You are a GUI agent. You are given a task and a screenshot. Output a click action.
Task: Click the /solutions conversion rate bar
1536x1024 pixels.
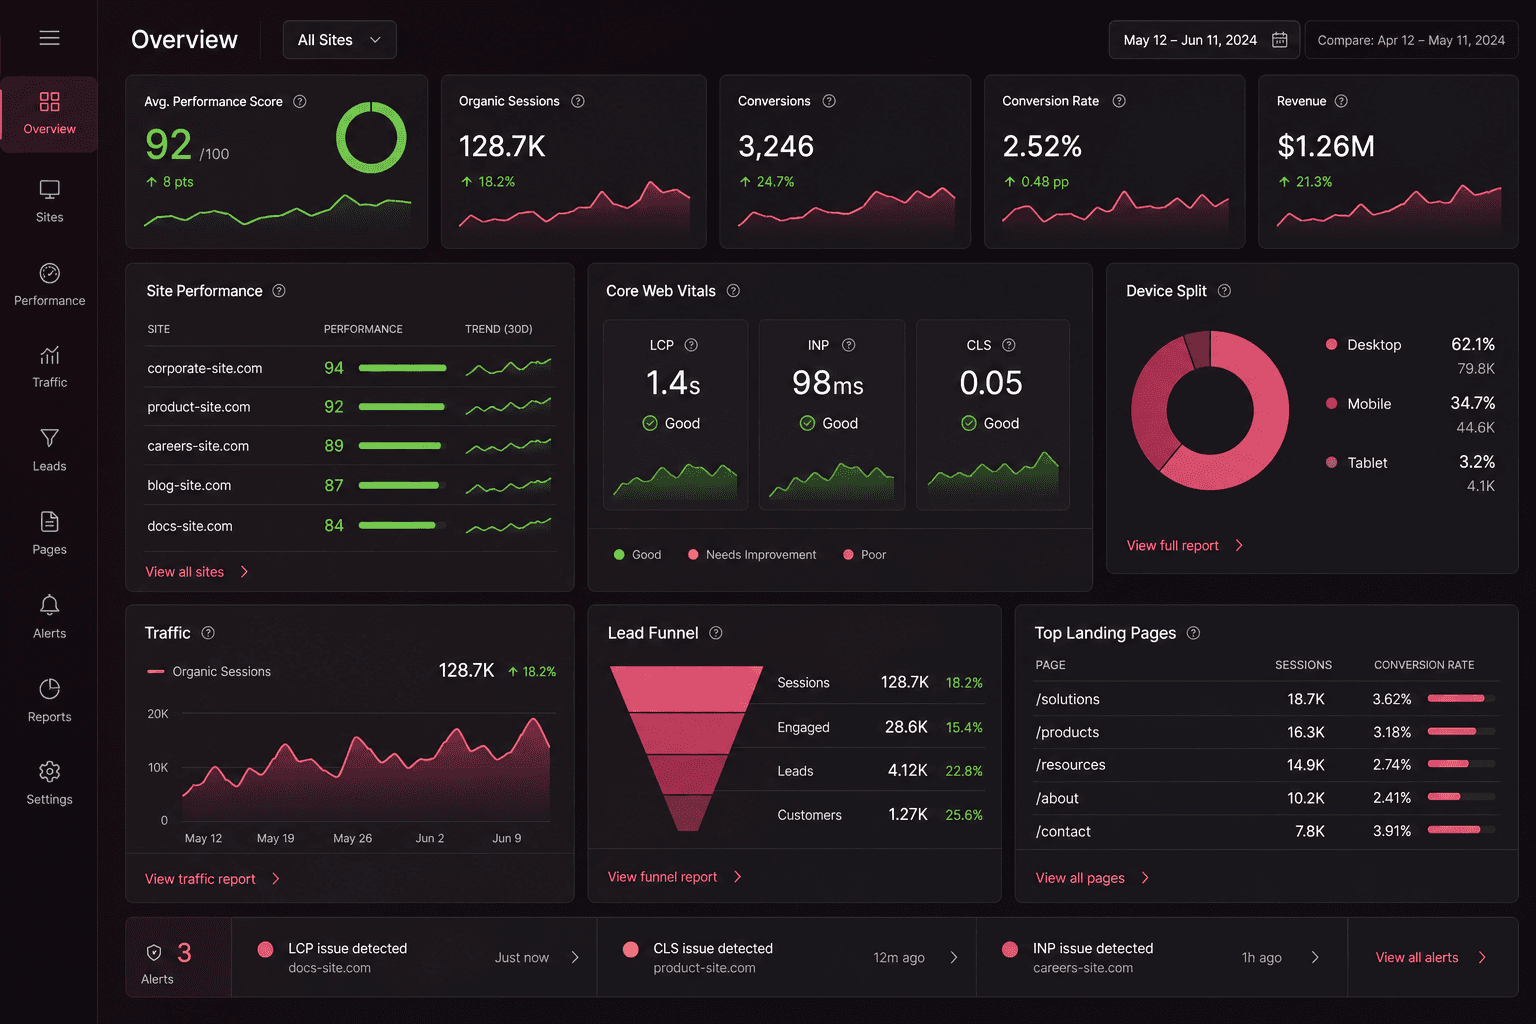coord(1461,699)
